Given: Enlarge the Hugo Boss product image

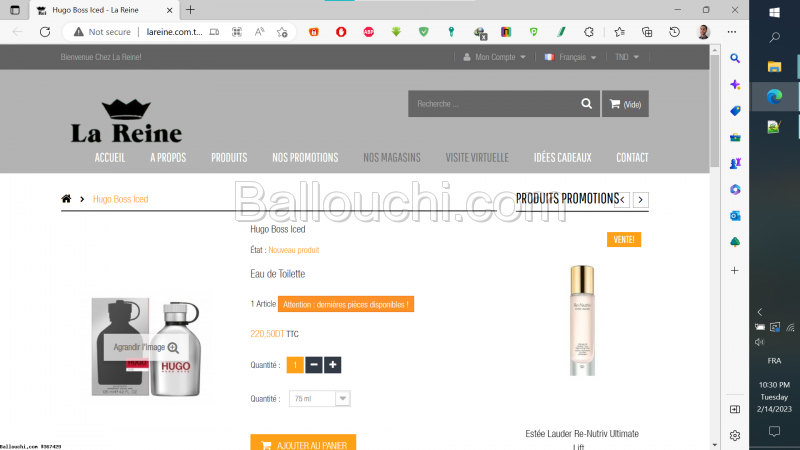Looking at the screenshot, I should pyautogui.click(x=146, y=347).
